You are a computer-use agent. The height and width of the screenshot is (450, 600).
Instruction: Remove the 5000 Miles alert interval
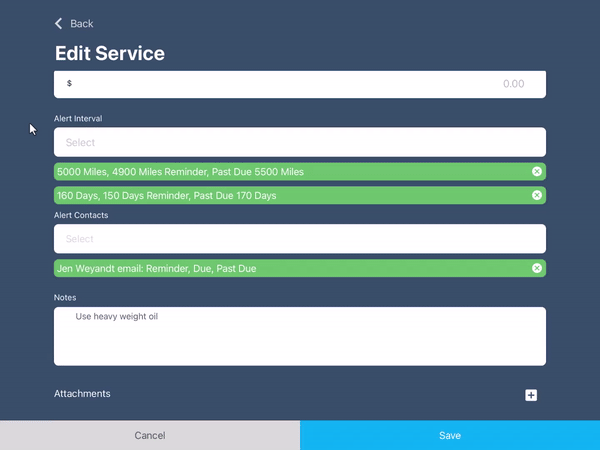click(537, 172)
